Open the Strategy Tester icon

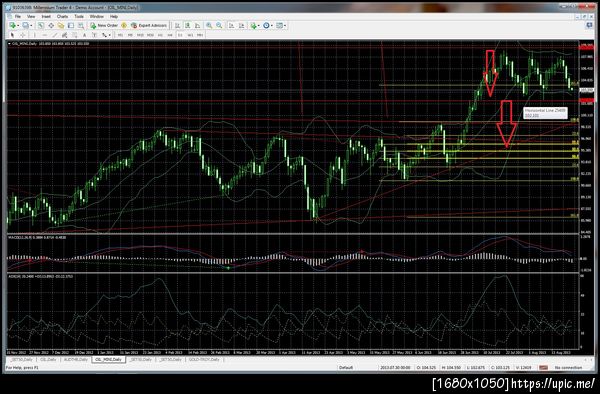pyautogui.click(x=81, y=25)
